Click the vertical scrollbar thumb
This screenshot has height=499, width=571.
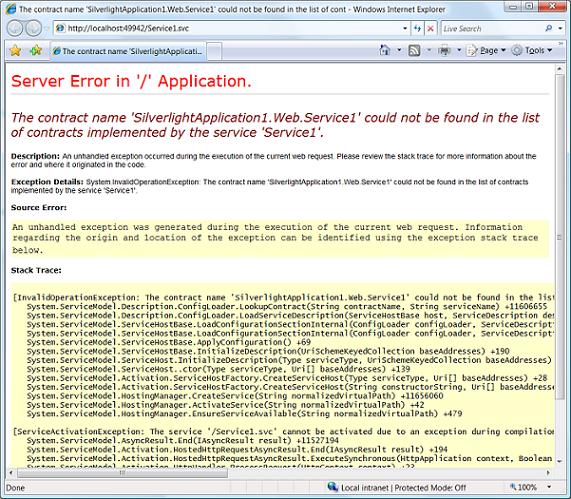point(559,237)
